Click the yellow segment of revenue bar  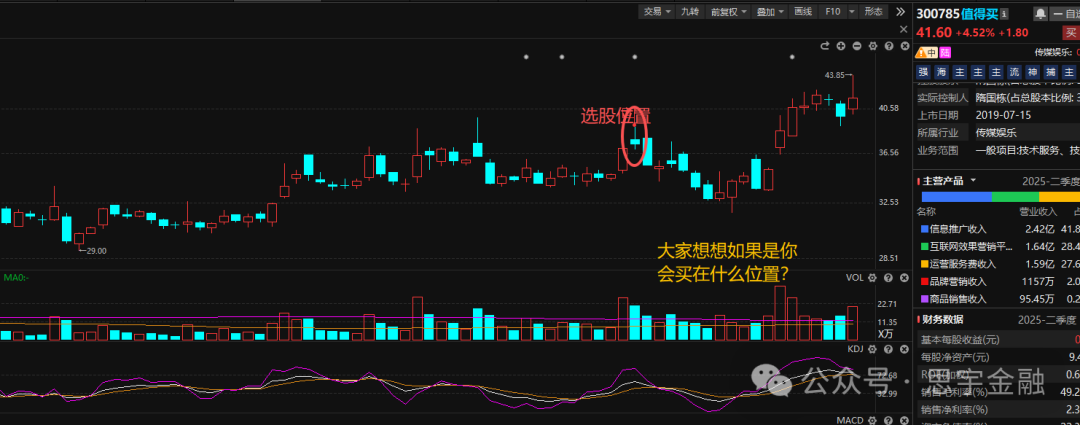[1059, 196]
